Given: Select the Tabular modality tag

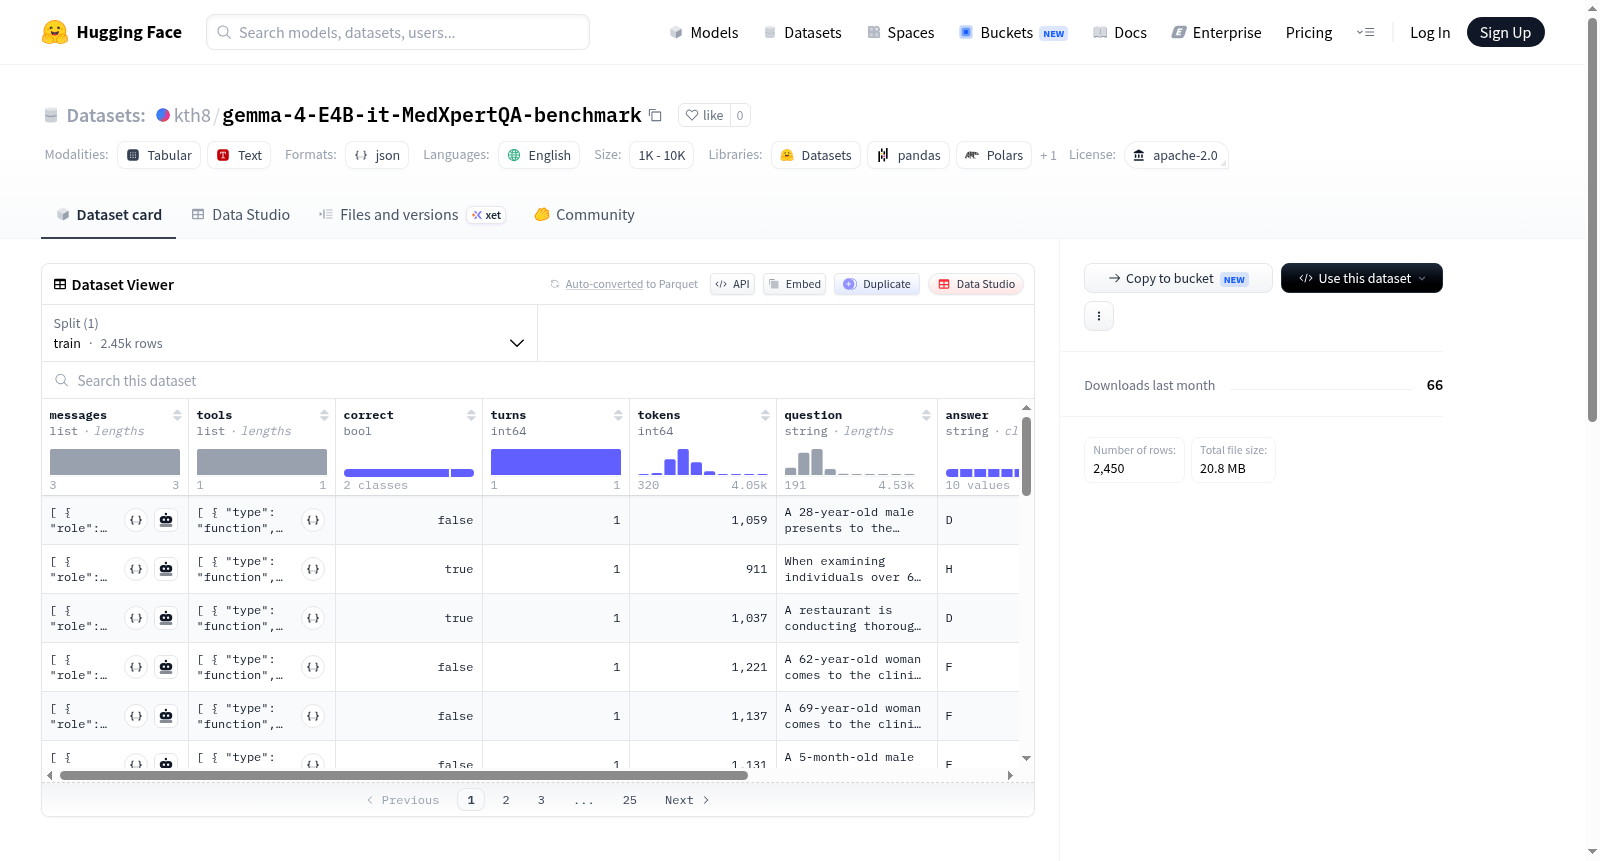Looking at the screenshot, I should [159, 155].
